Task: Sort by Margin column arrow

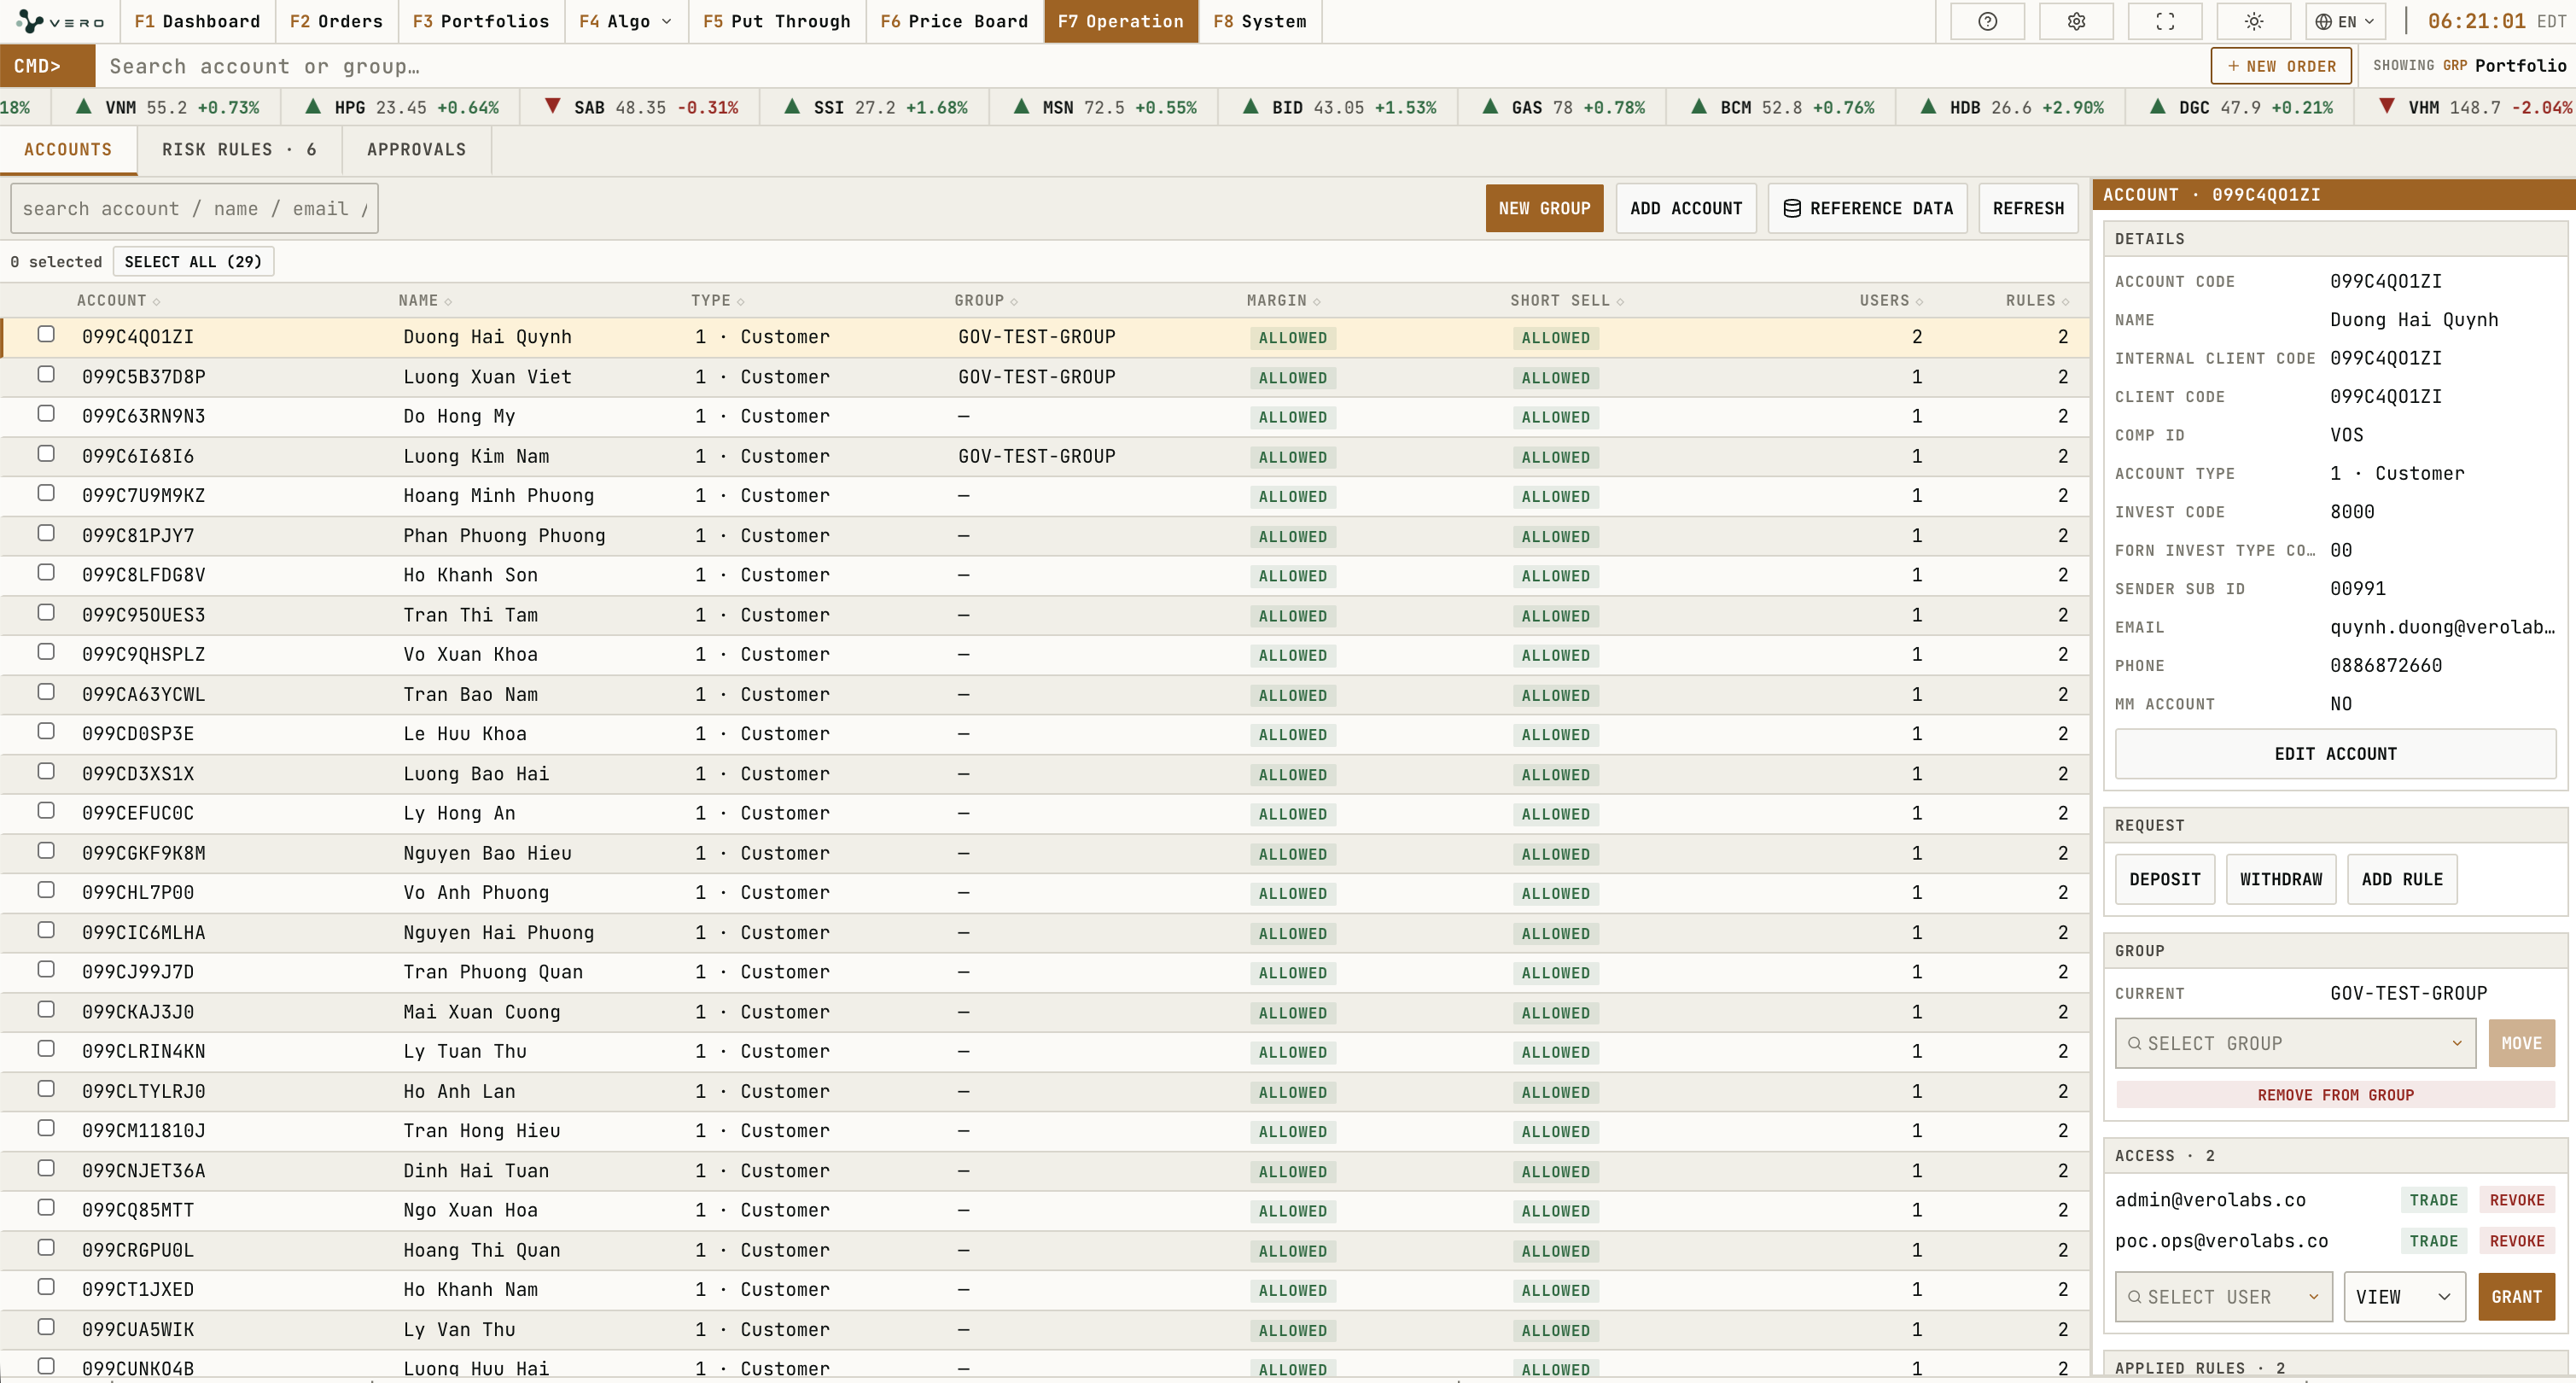Action: (x=1317, y=301)
